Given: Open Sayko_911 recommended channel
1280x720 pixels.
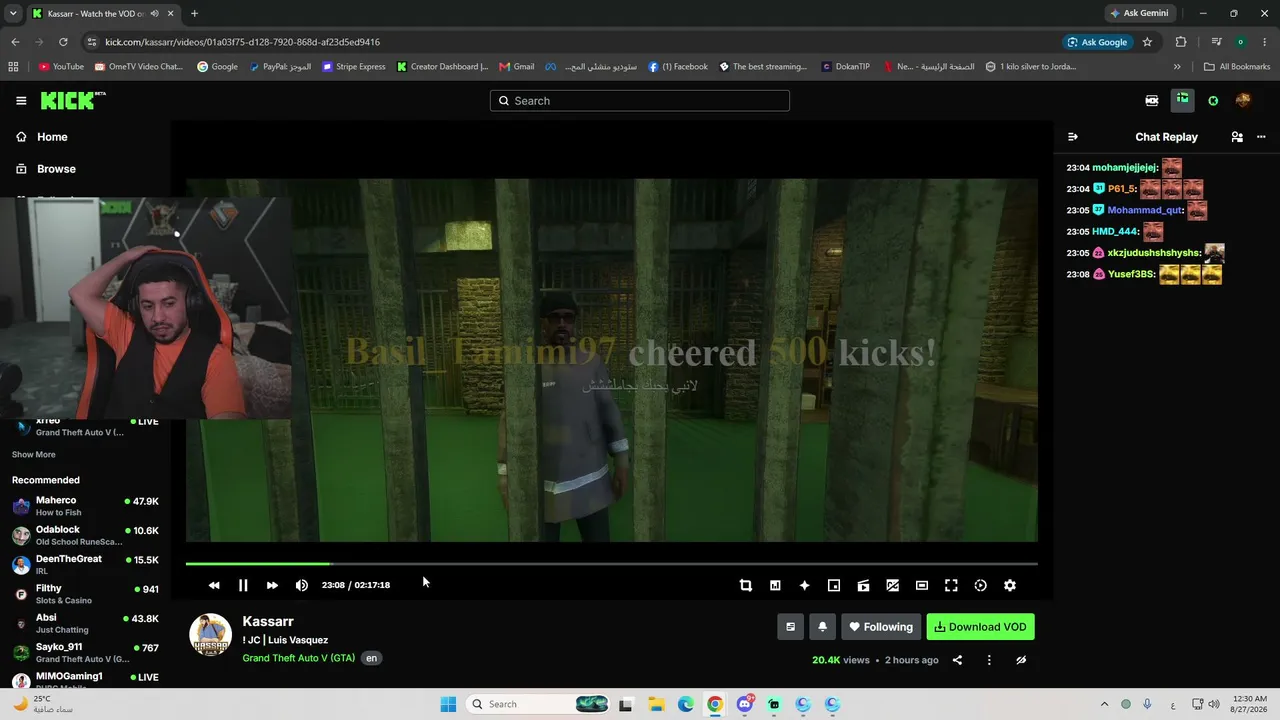Looking at the screenshot, I should click(85, 653).
